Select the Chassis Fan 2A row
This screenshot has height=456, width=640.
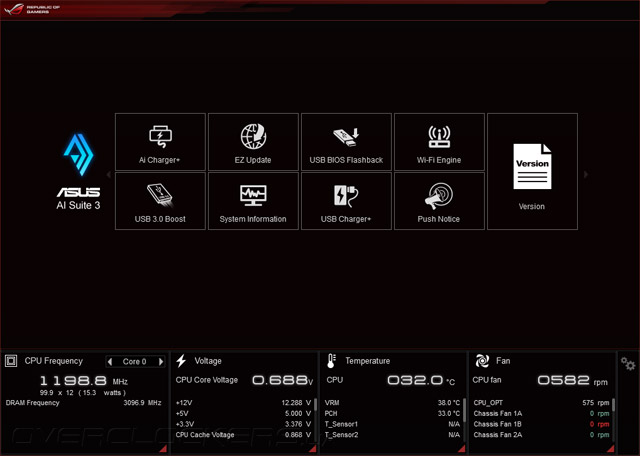coord(541,435)
